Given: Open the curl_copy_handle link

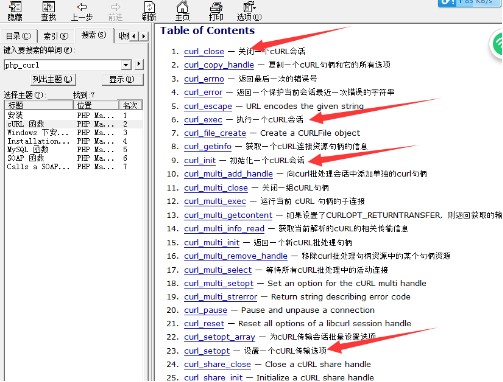Looking at the screenshot, I should tap(219, 65).
